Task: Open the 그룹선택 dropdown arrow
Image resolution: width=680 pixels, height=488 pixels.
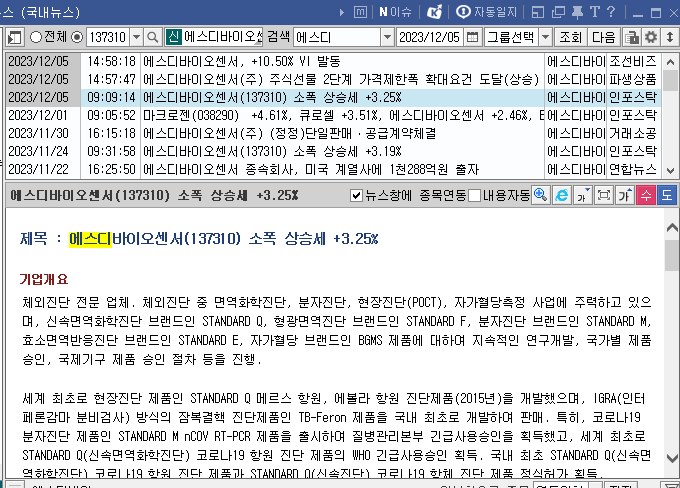Action: [x=546, y=37]
